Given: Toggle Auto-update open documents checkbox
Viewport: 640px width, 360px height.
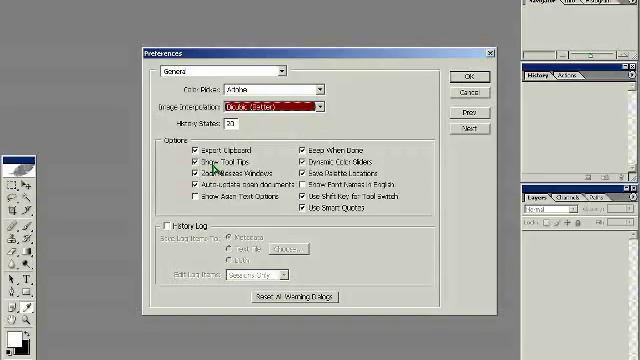Looking at the screenshot, I should 195,184.
